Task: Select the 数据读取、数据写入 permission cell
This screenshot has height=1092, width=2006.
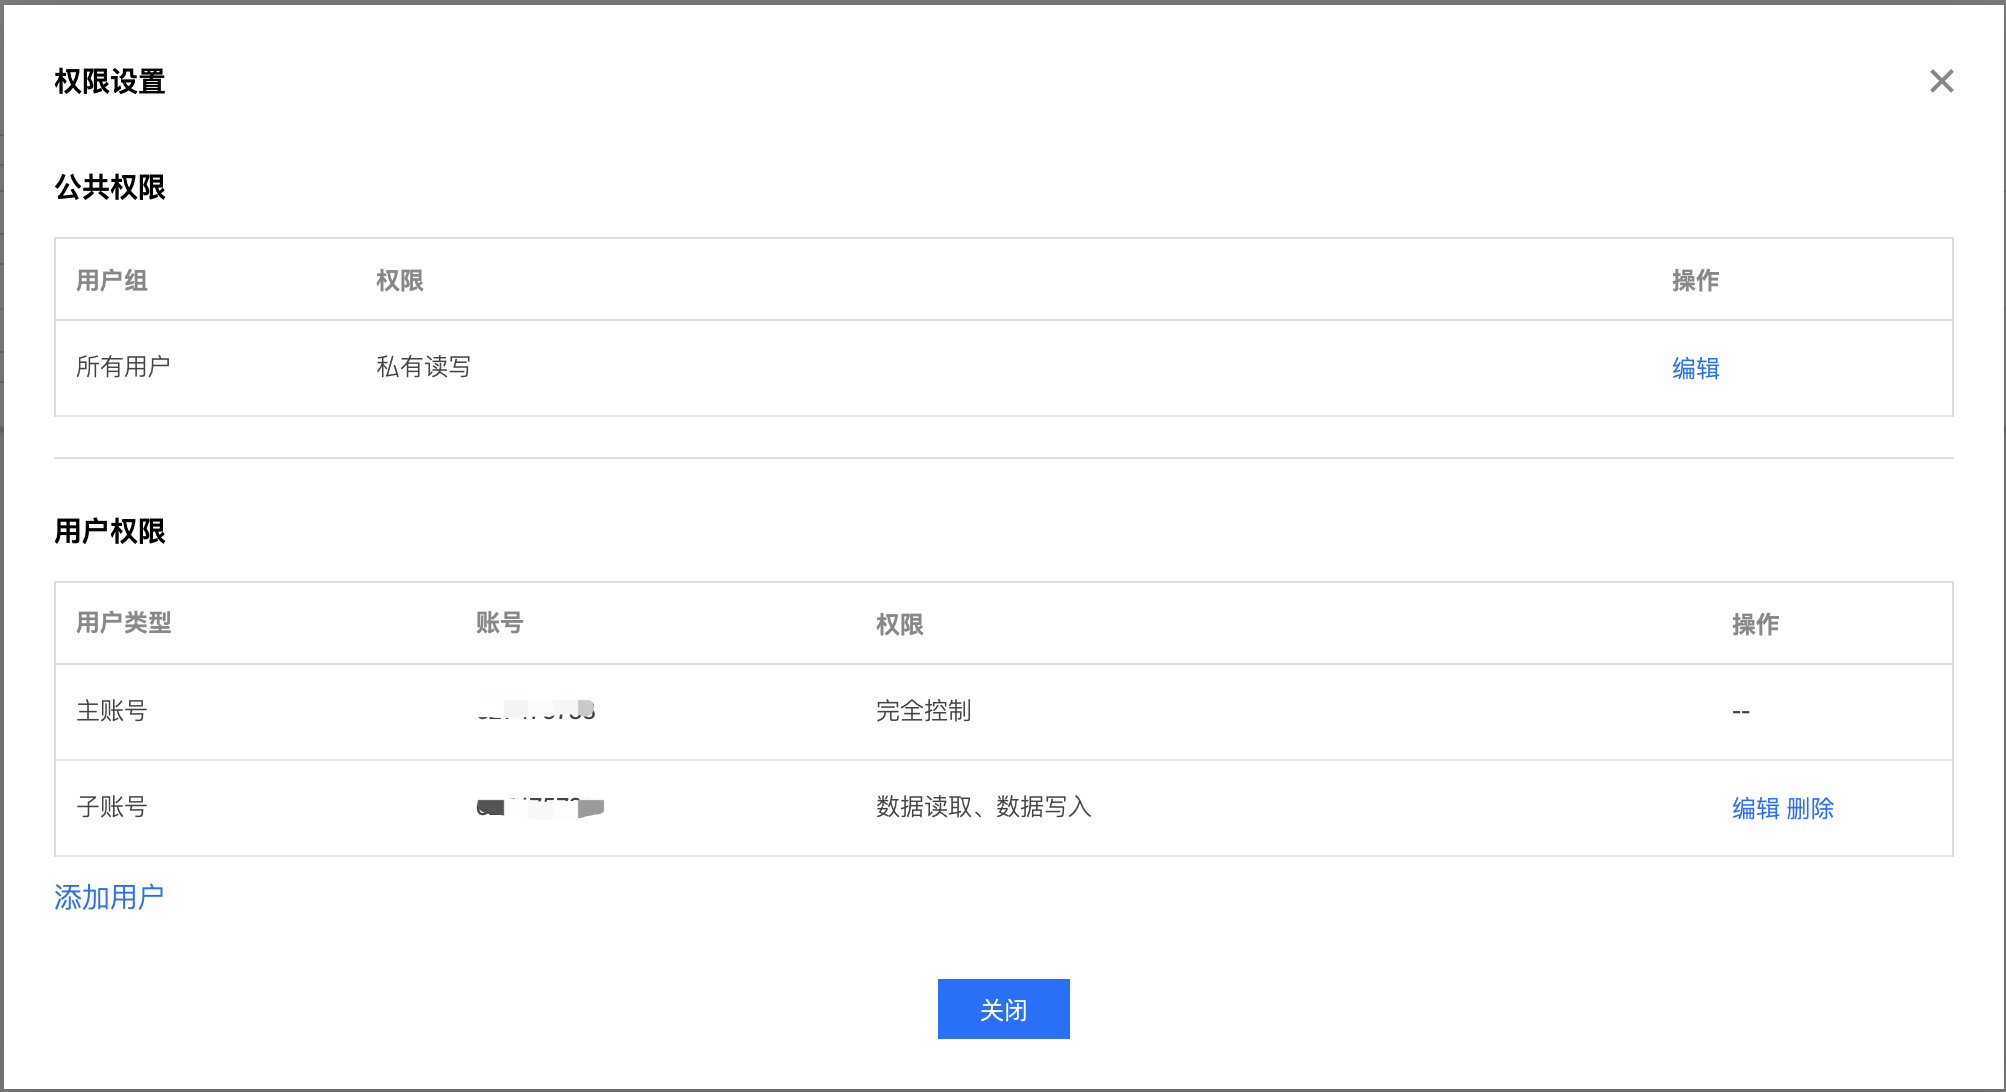Action: coord(983,807)
